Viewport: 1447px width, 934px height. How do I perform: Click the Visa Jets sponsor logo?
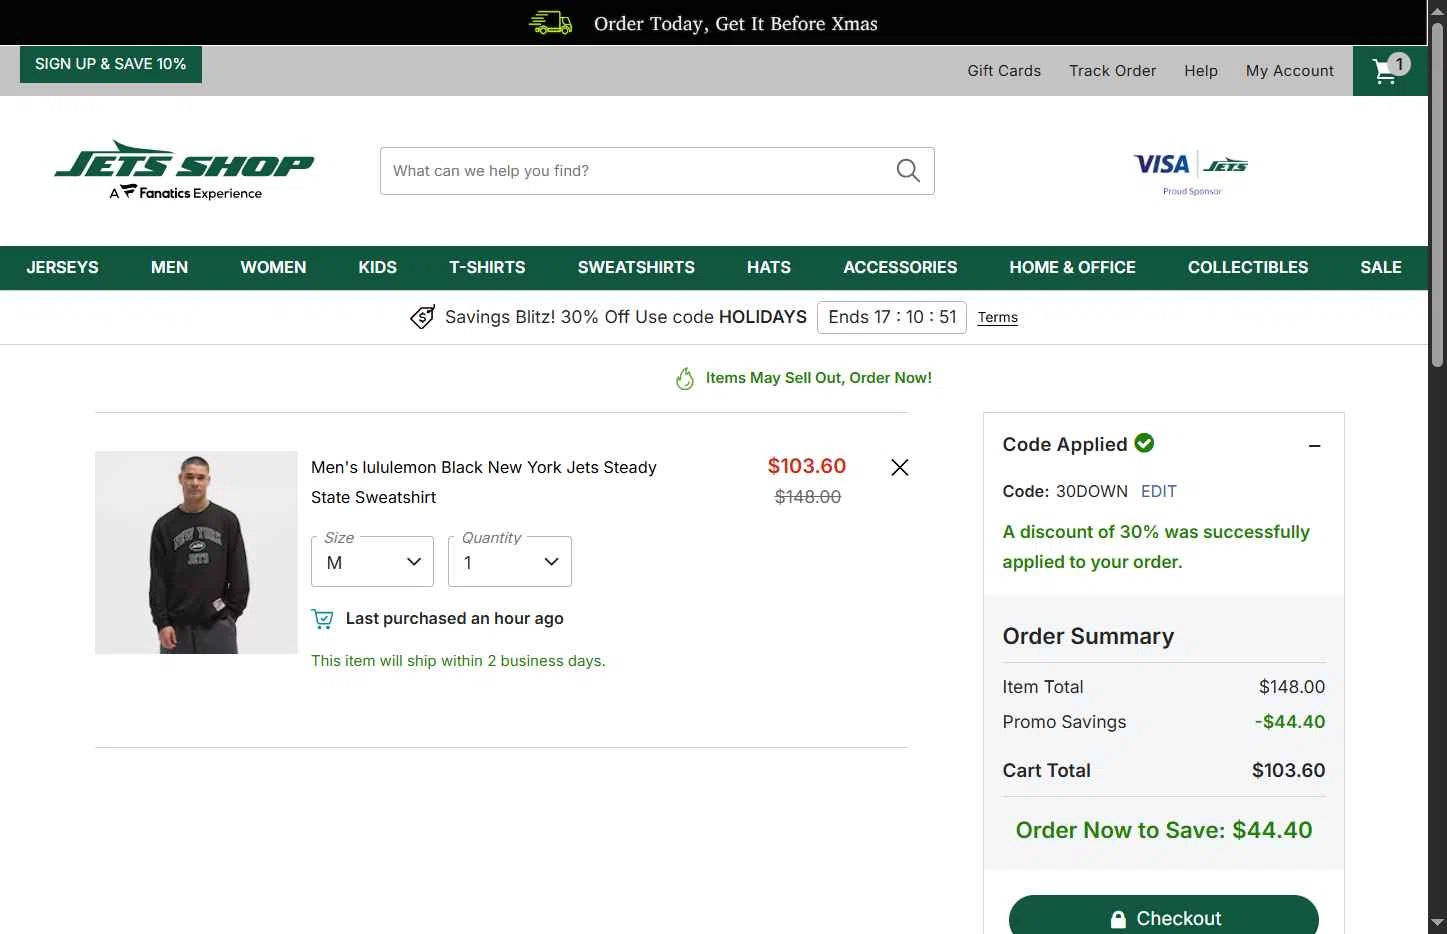(x=1191, y=172)
